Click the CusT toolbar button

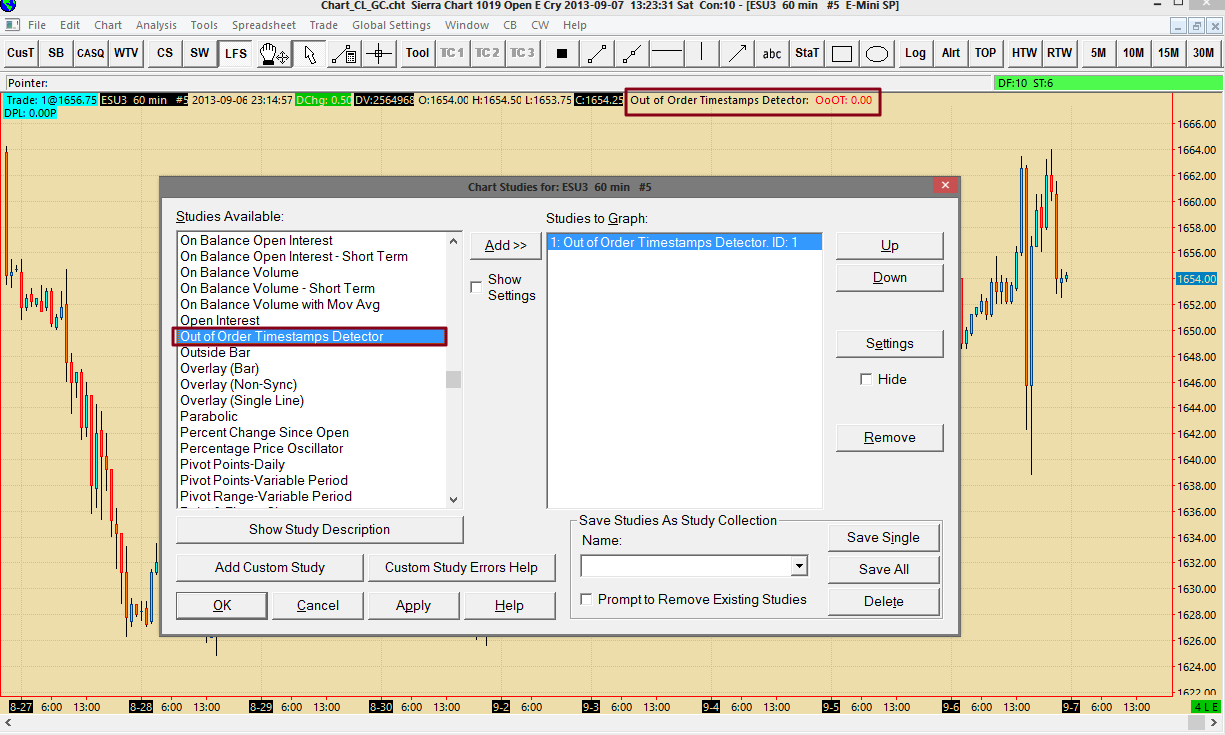21,53
